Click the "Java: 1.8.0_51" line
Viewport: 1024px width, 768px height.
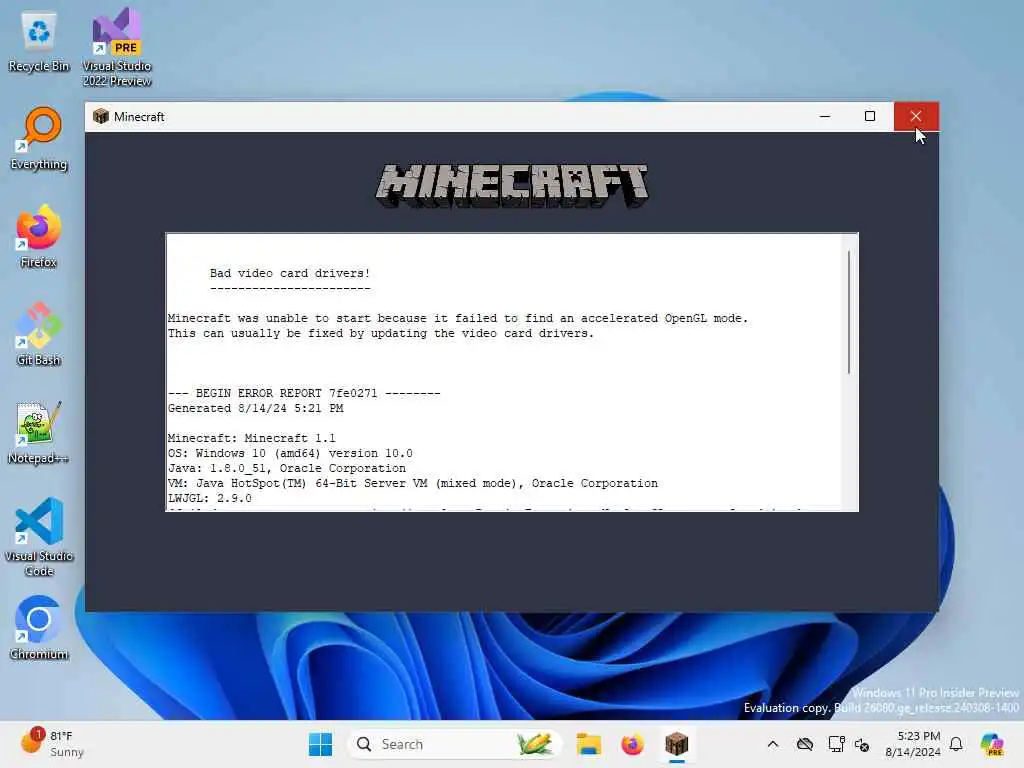point(287,468)
